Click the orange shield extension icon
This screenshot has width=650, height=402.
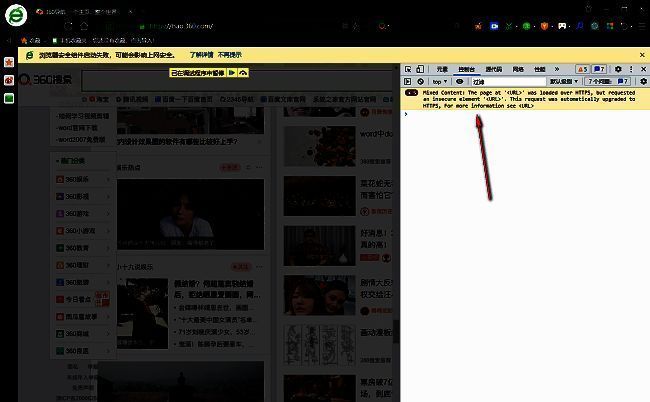(x=544, y=26)
